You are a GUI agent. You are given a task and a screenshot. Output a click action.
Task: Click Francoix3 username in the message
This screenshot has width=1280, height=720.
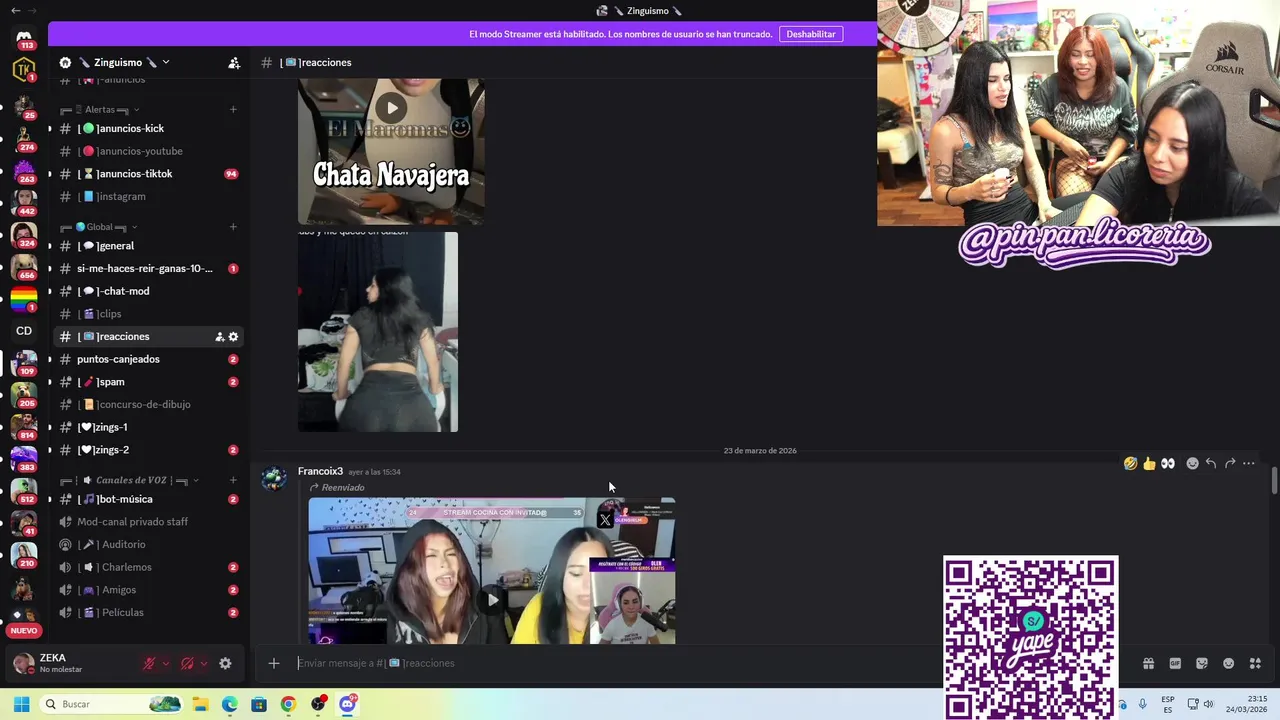coord(320,471)
